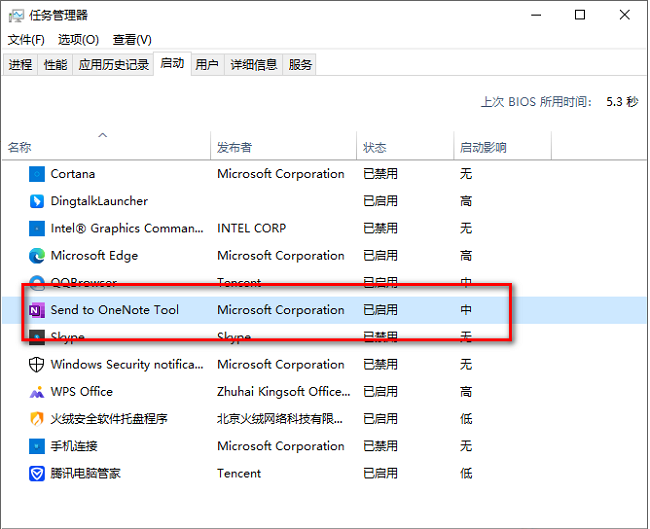Click the 手机连接 app icon

[36, 446]
